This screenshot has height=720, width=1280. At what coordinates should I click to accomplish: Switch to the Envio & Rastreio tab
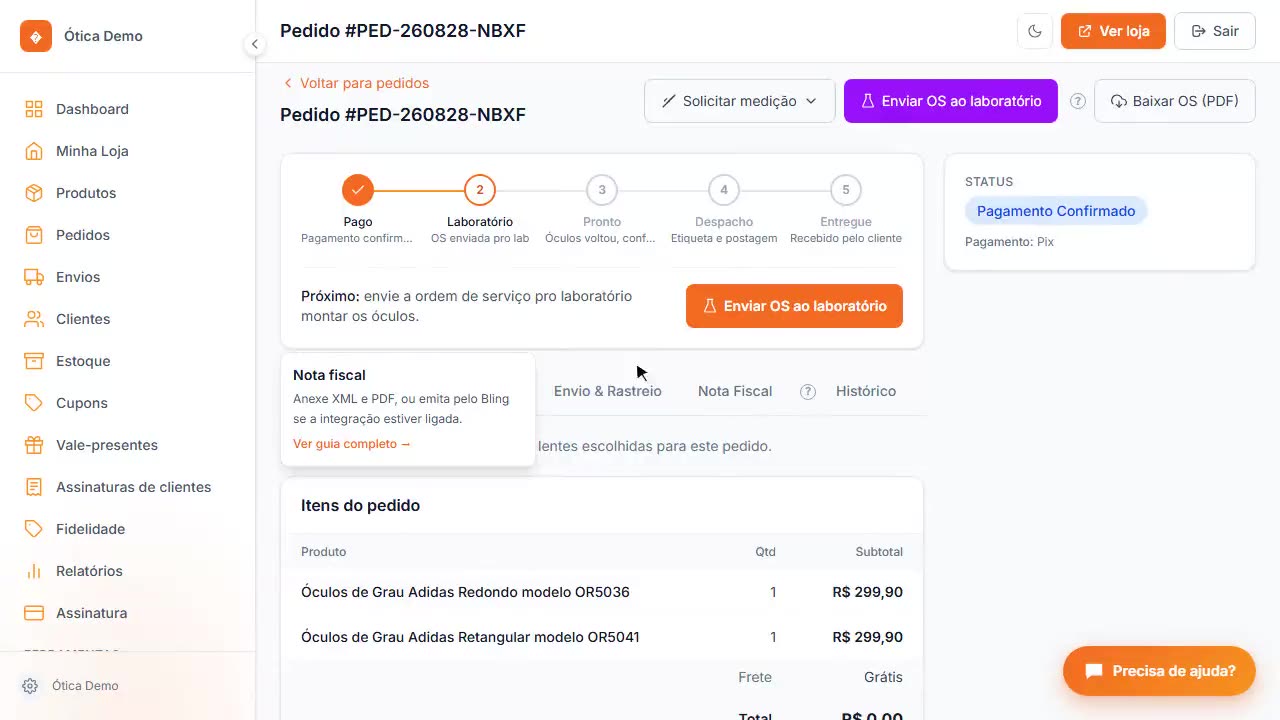click(x=608, y=391)
